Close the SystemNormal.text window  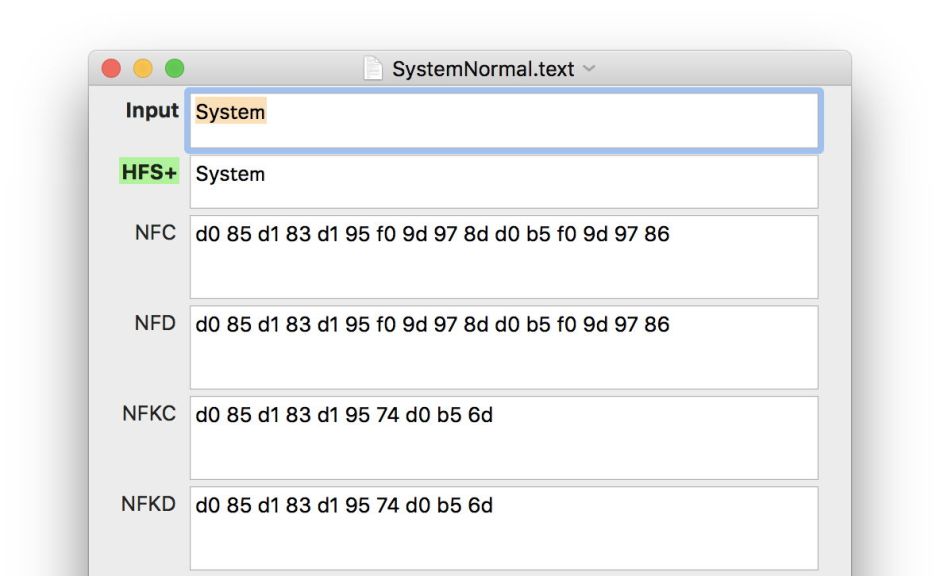(111, 69)
